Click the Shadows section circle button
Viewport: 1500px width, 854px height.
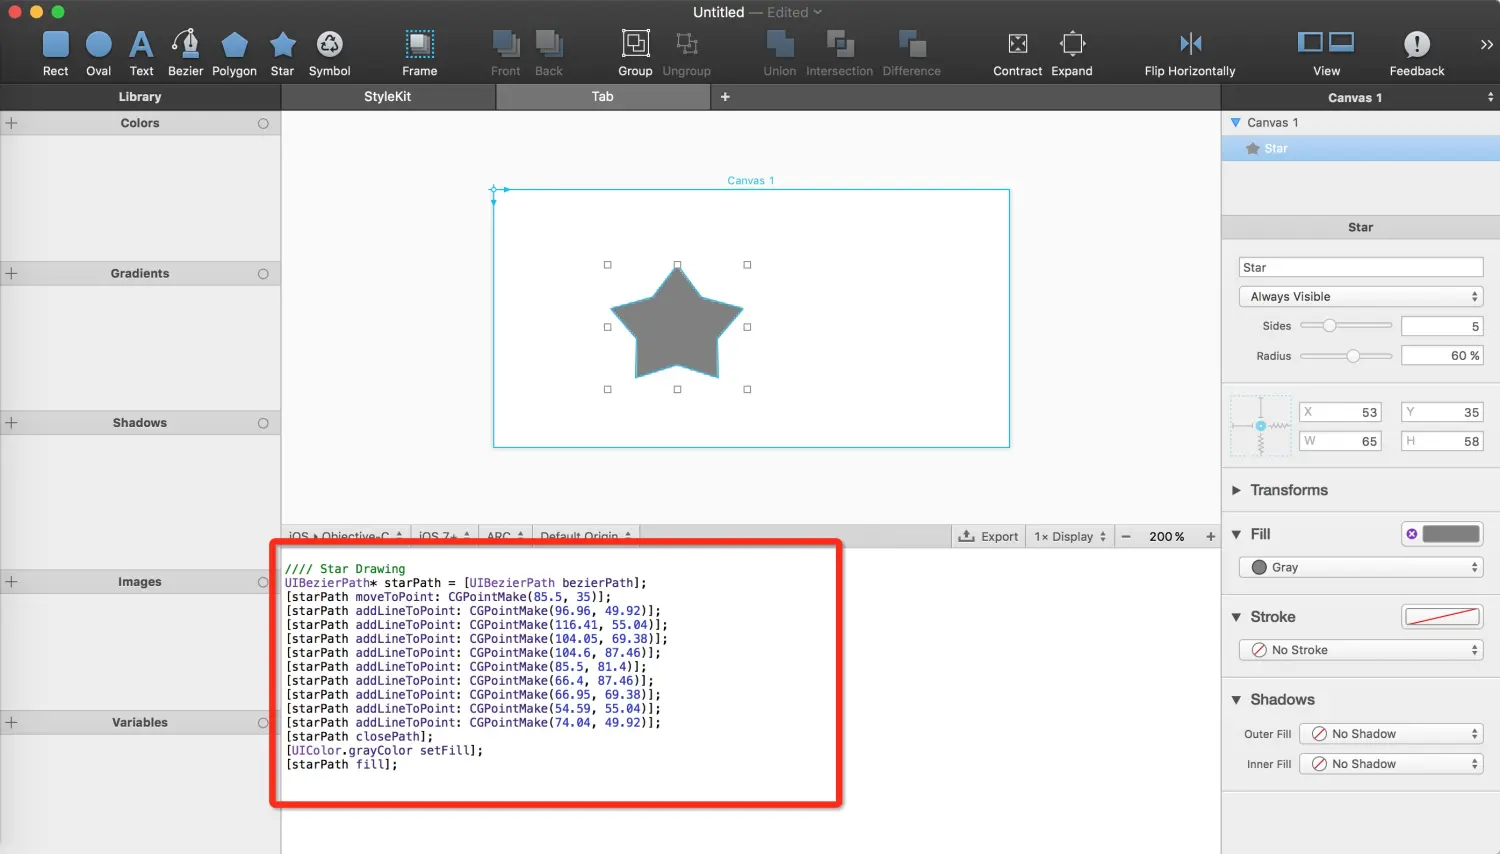click(263, 423)
